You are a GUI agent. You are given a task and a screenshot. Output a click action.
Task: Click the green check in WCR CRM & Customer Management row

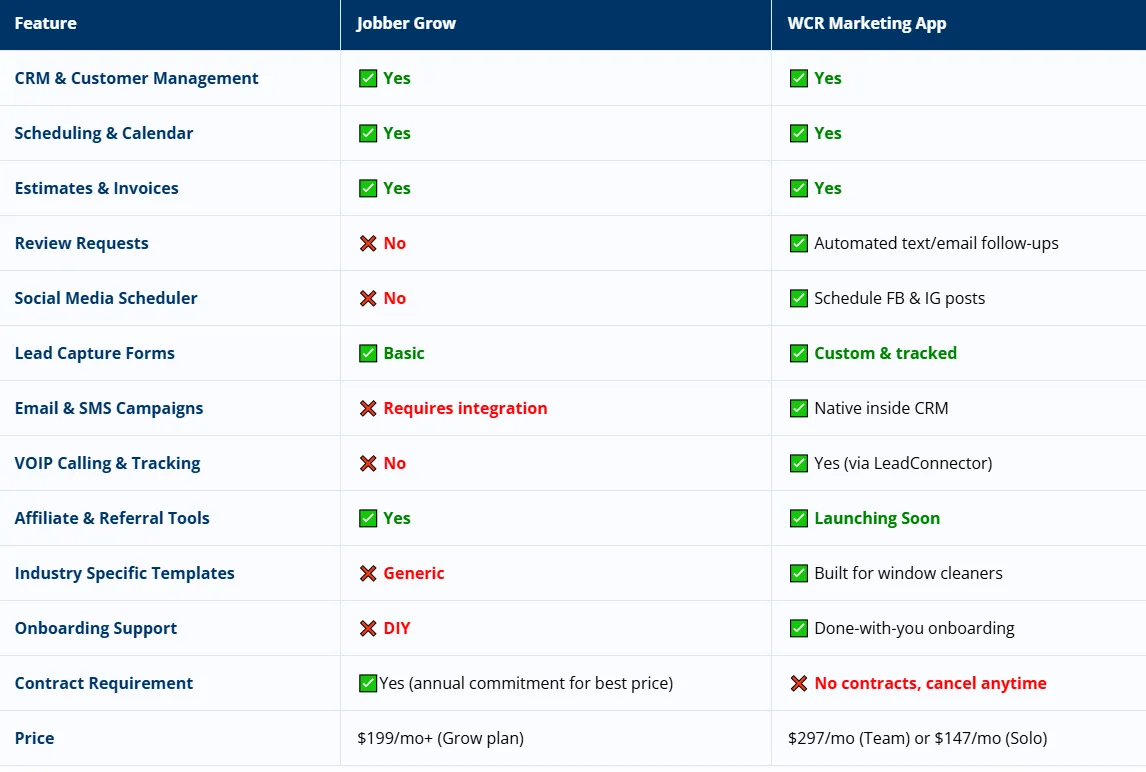point(799,78)
